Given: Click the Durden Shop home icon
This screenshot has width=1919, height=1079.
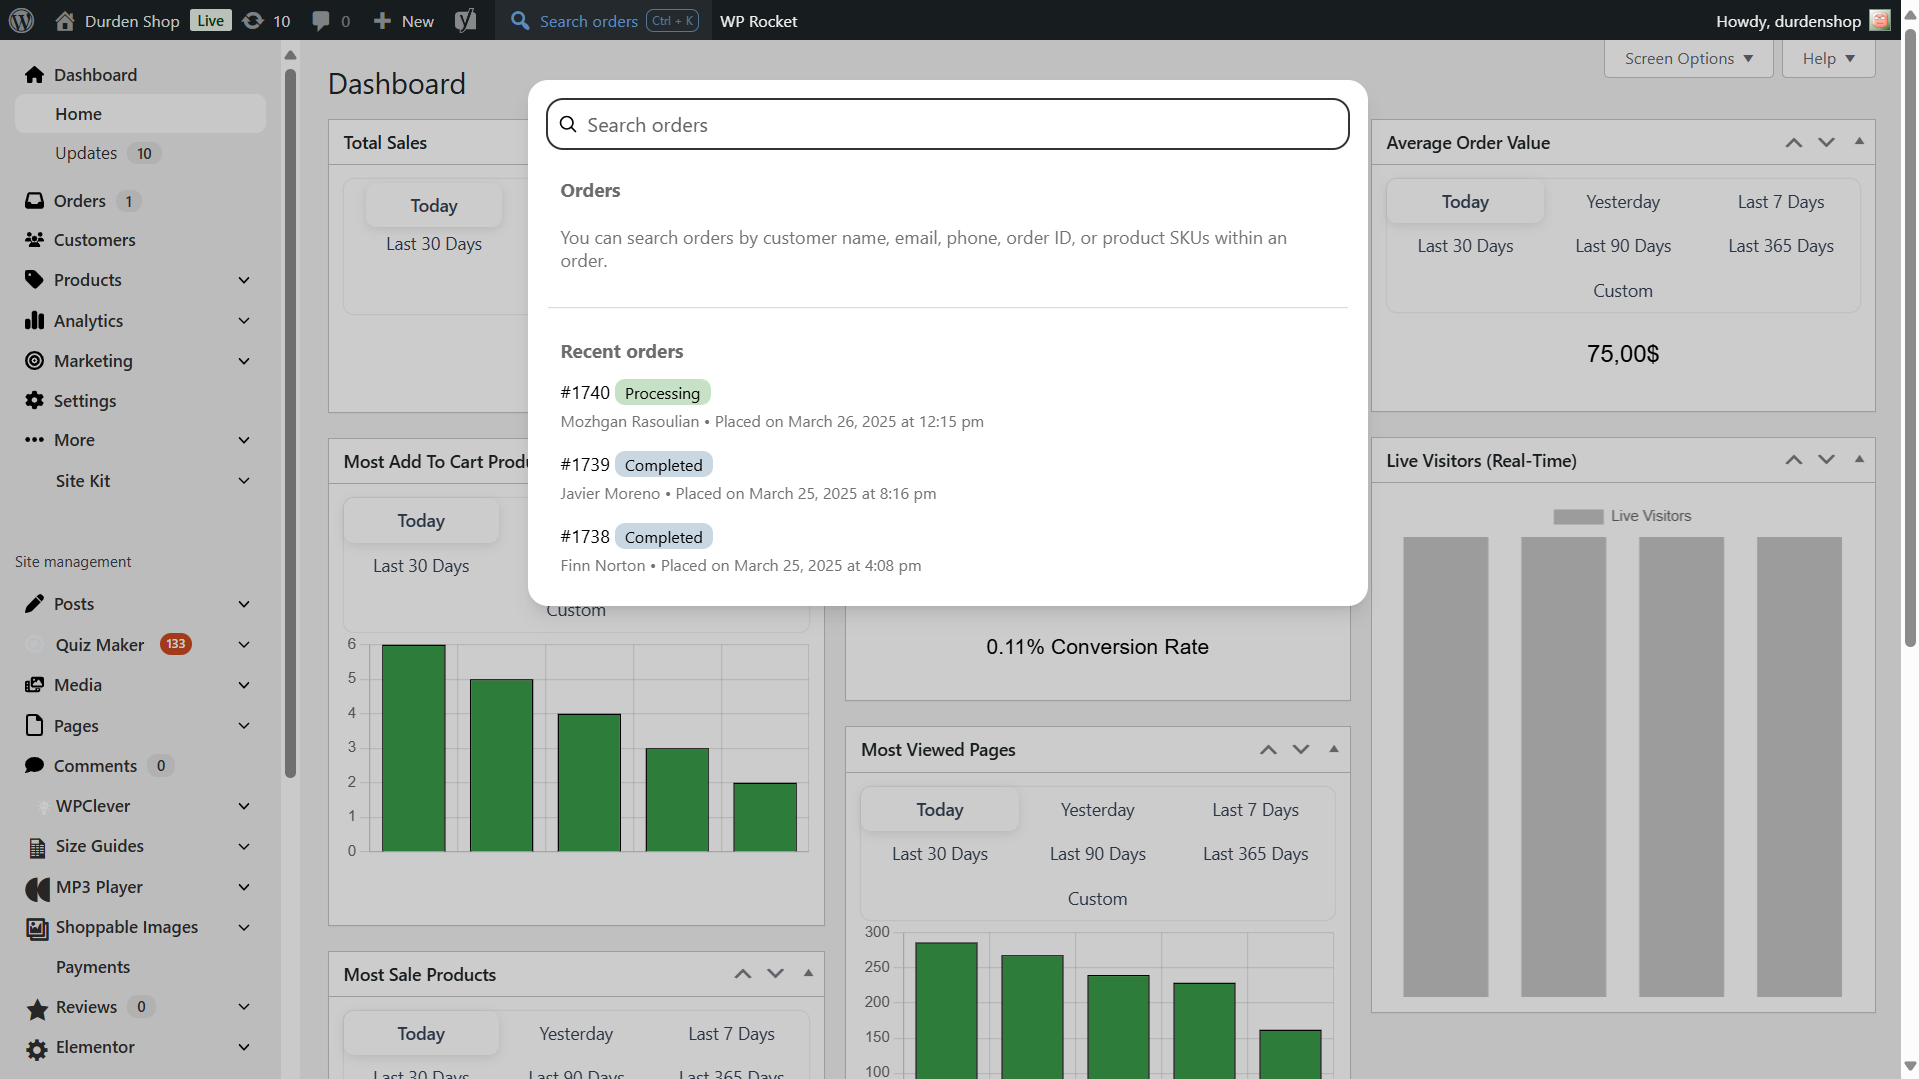Looking at the screenshot, I should click(x=65, y=20).
